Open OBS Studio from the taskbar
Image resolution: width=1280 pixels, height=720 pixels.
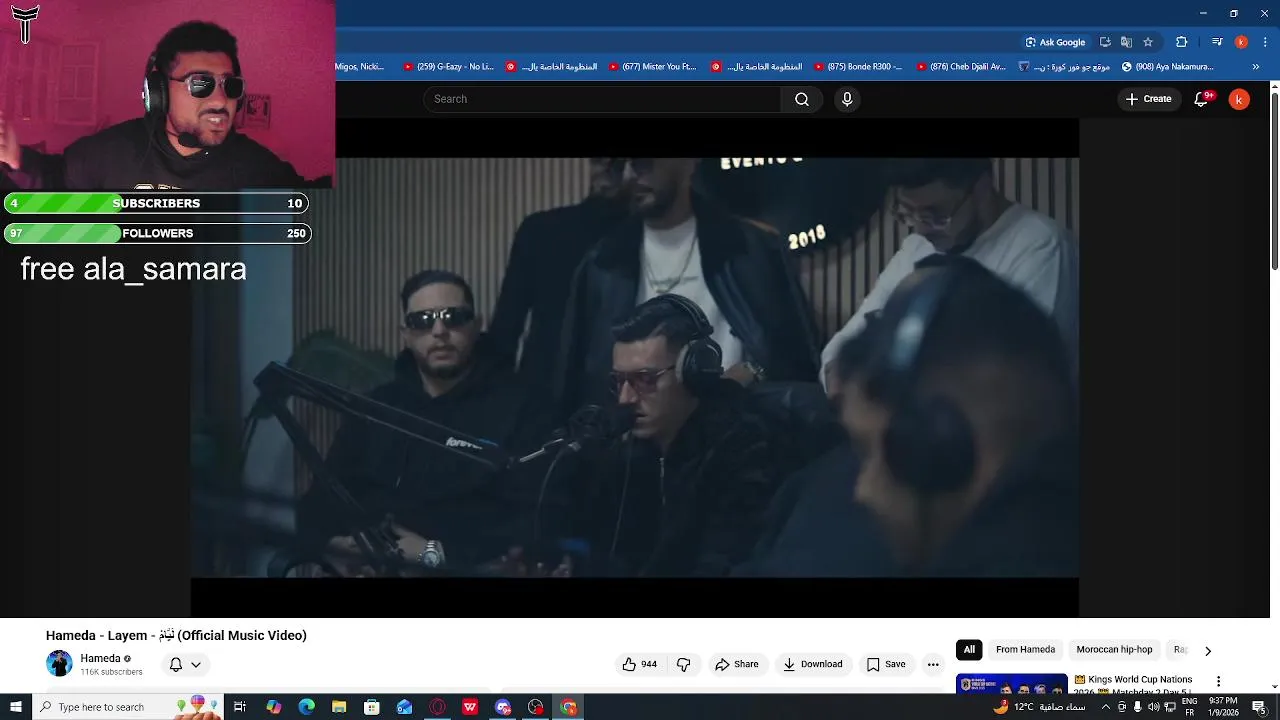pos(536,707)
